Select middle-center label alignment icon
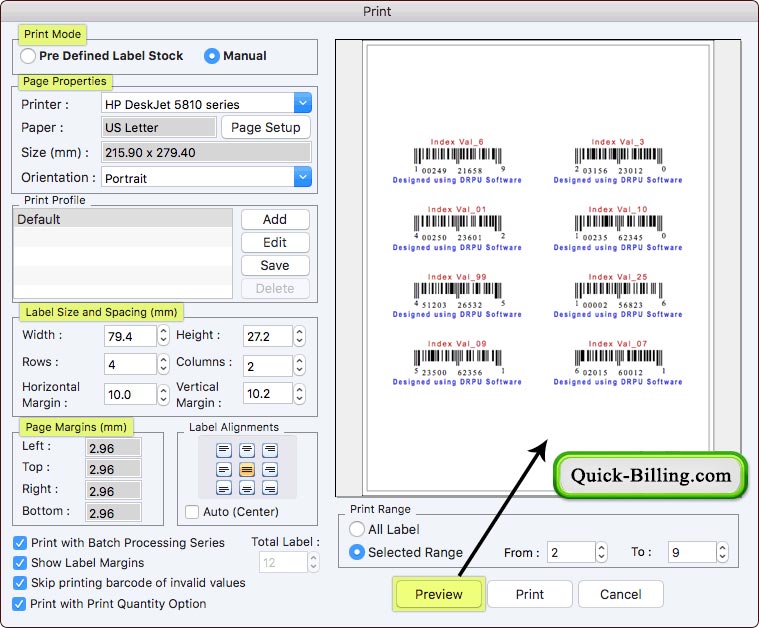 [247, 469]
